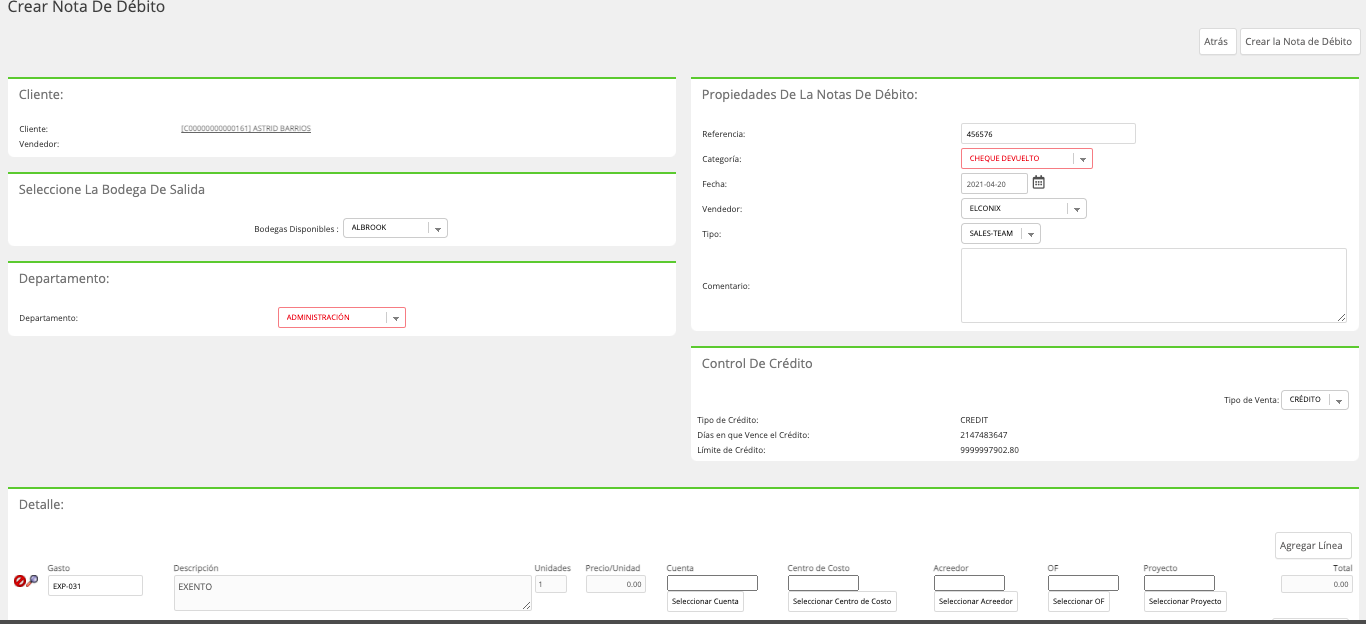Click the CREDIT value beside Tipo de Crédito

[x=974, y=420]
